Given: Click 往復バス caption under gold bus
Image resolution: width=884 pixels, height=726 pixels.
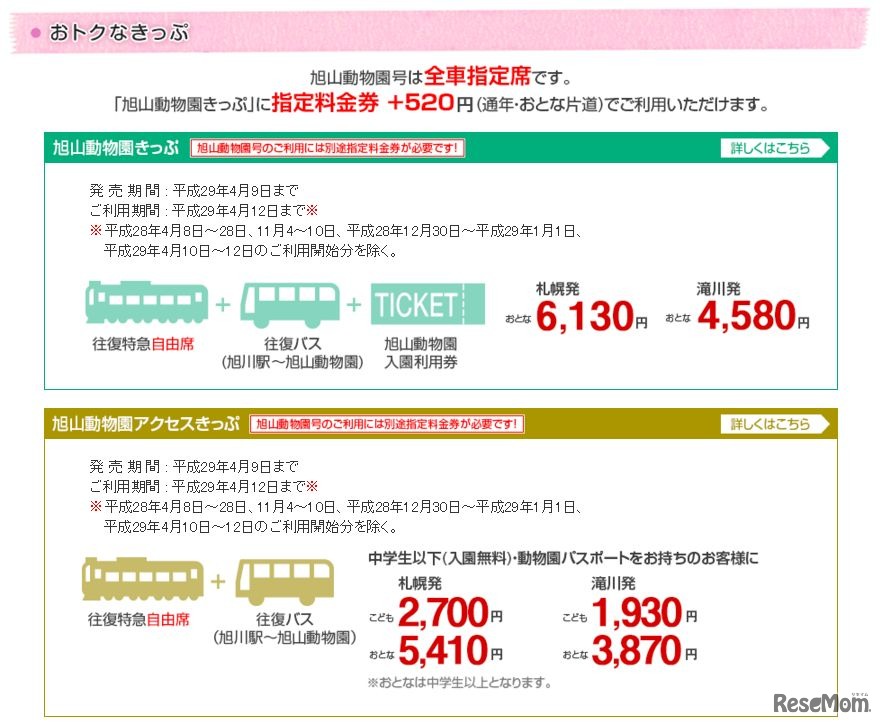Looking at the screenshot, I should [x=285, y=628].
